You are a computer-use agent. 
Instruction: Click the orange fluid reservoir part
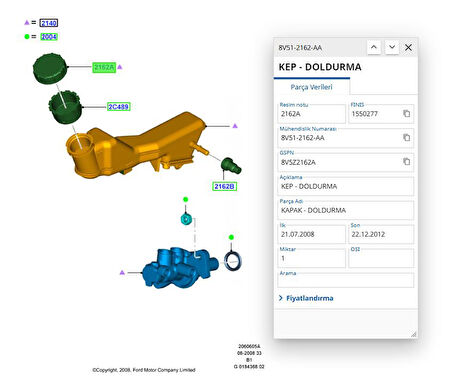coord(135,145)
